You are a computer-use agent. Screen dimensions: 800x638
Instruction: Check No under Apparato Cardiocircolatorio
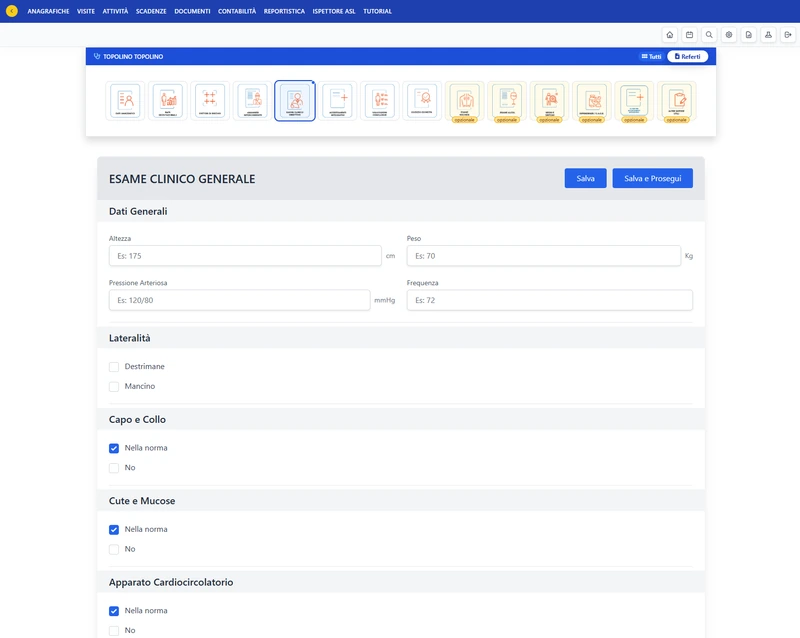point(114,631)
